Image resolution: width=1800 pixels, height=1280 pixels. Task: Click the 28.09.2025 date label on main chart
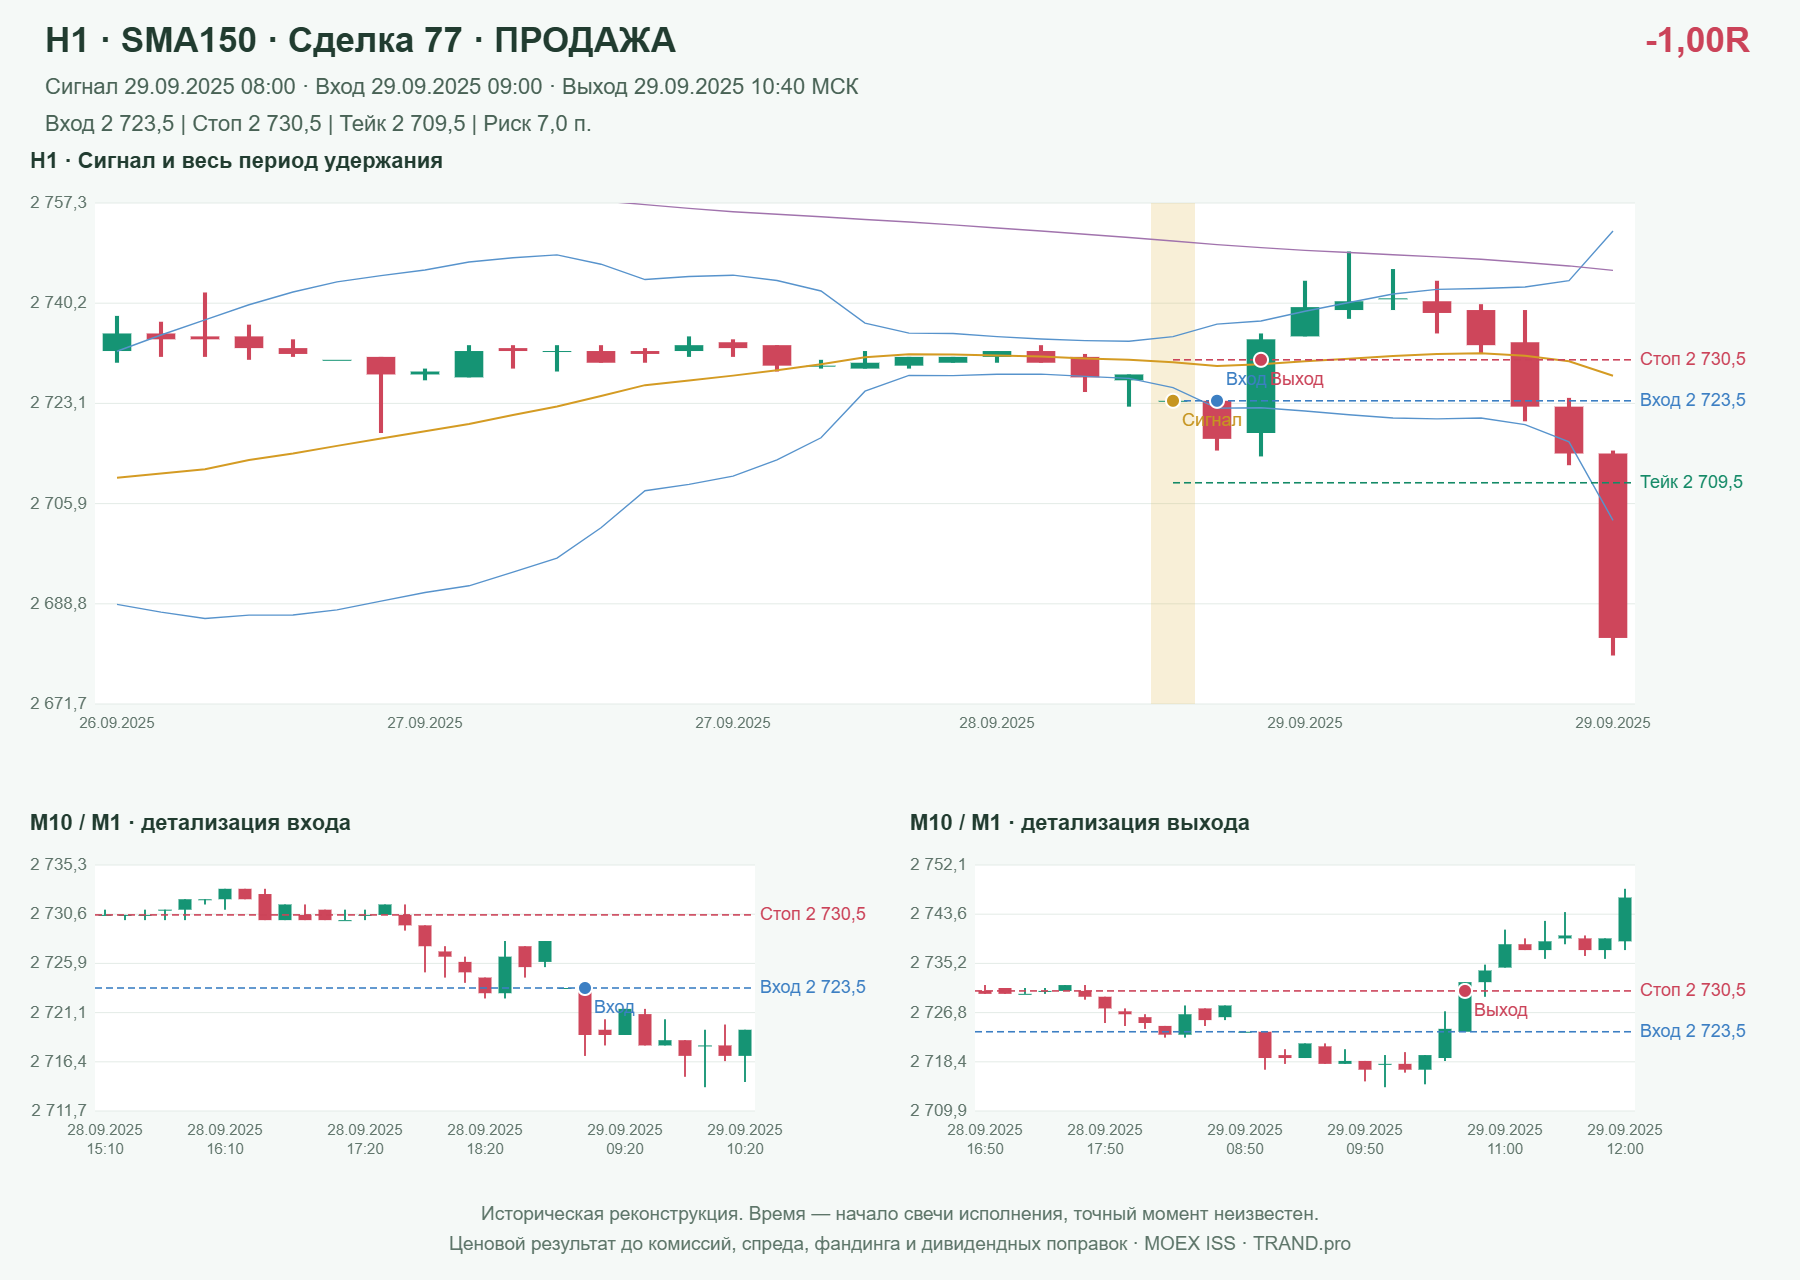pos(997,723)
